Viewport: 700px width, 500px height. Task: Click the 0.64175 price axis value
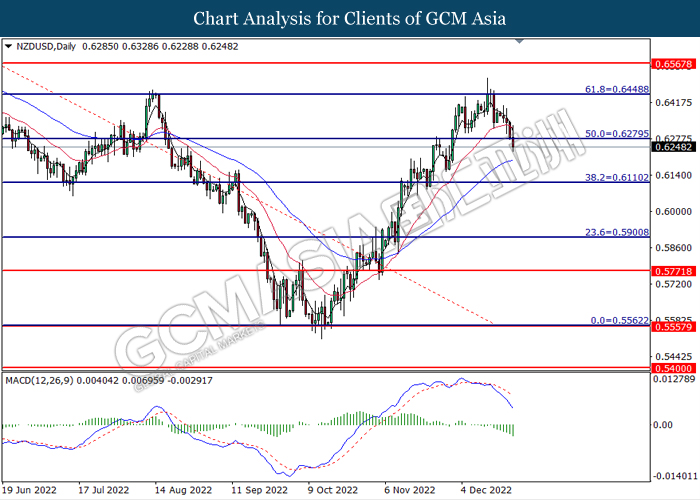tap(673, 103)
